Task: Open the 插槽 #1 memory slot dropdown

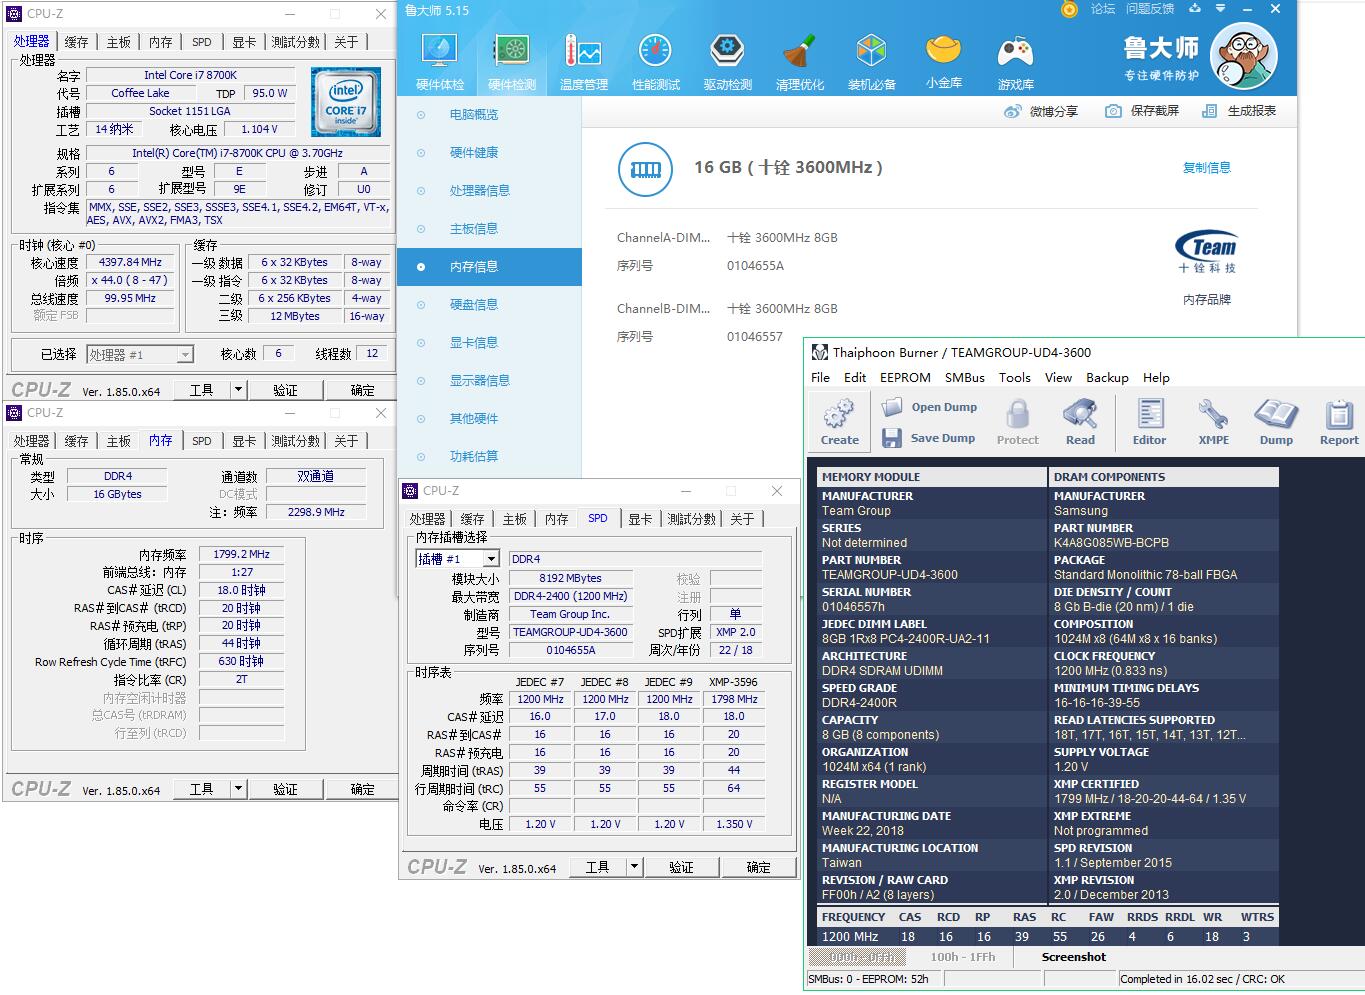Action: 491,559
